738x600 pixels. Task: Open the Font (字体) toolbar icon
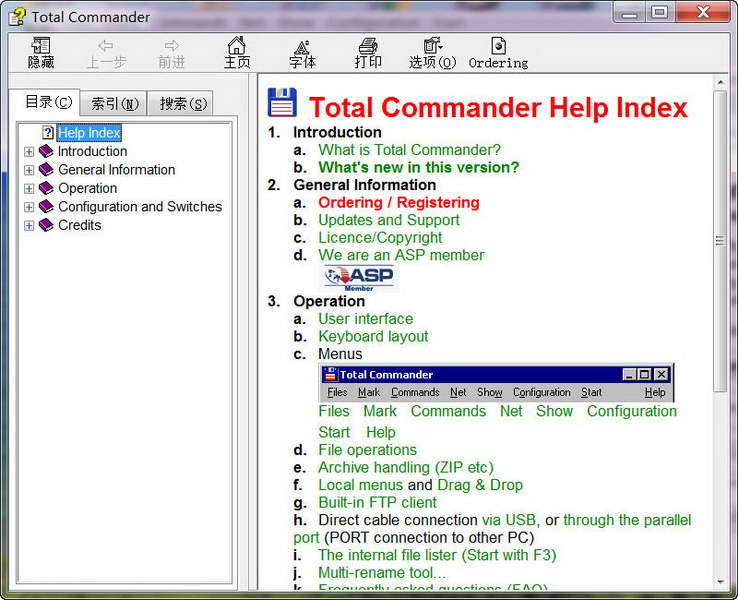[302, 47]
